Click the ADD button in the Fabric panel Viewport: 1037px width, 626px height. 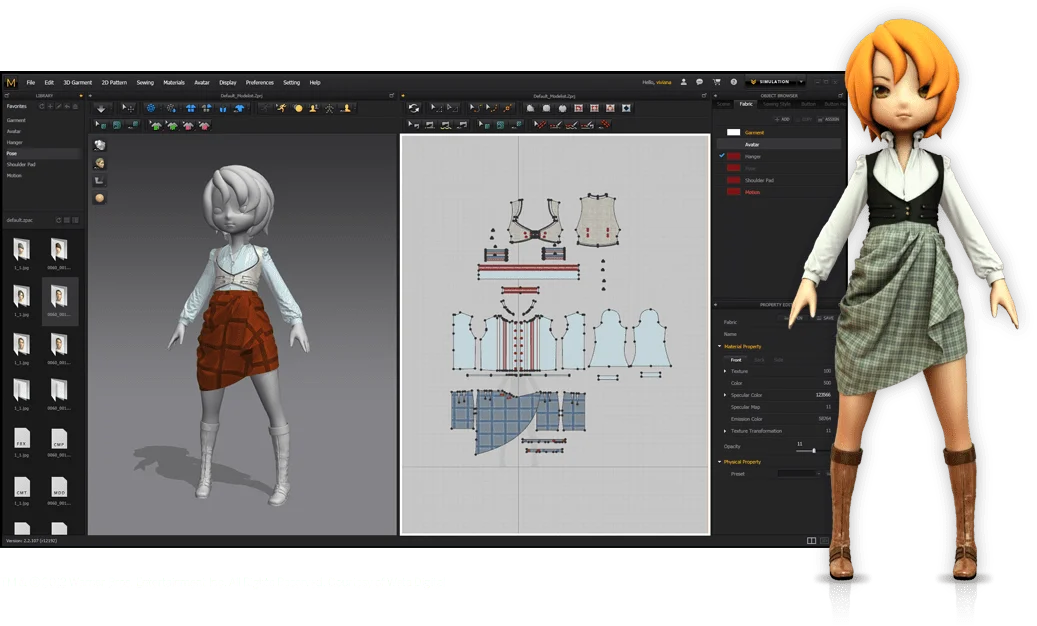(x=783, y=119)
